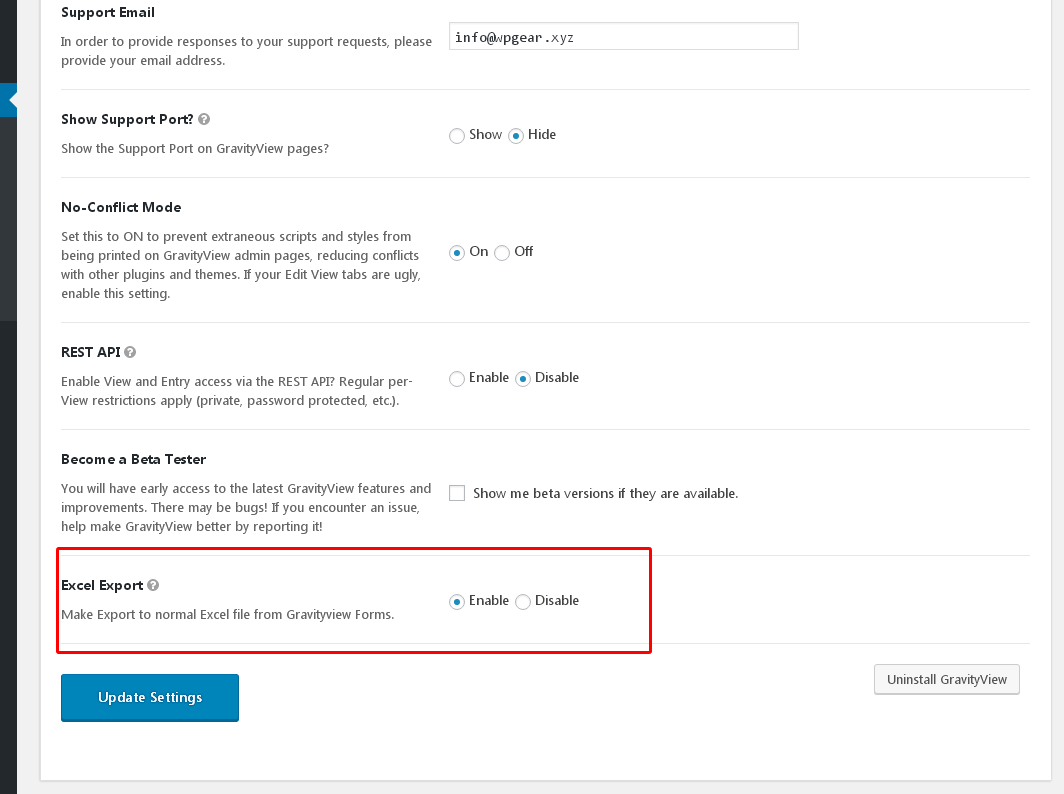Click the Show label for Support Port
Image resolution: width=1064 pixels, height=794 pixels.
pyautogui.click(x=485, y=134)
